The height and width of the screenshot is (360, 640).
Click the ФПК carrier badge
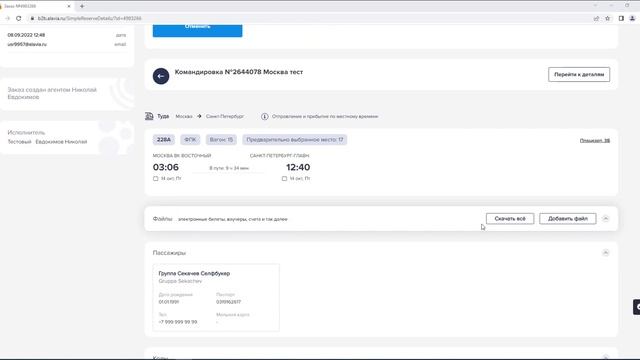click(x=190, y=140)
